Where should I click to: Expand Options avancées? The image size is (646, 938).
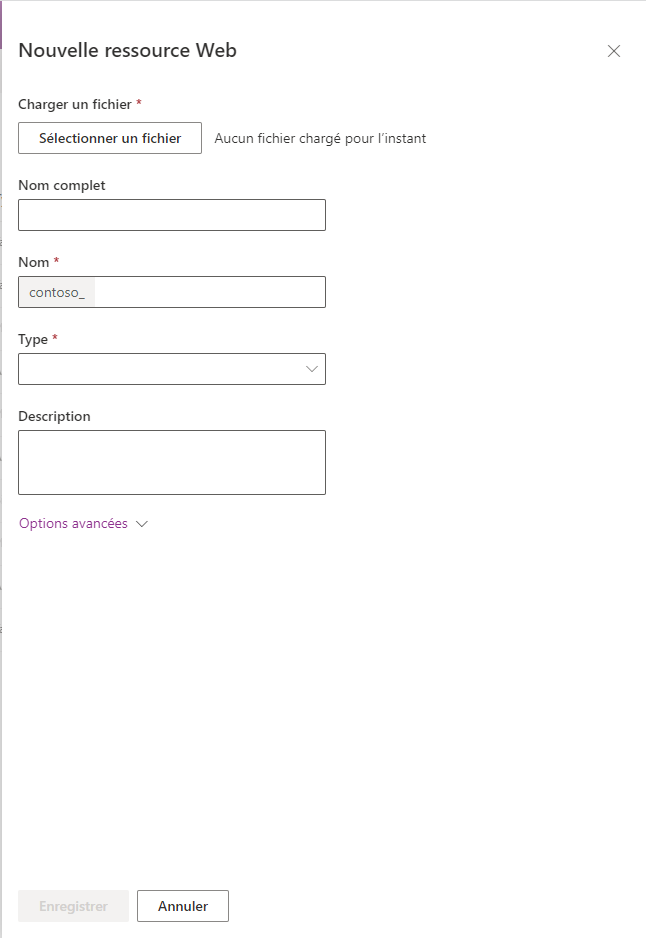(x=84, y=523)
